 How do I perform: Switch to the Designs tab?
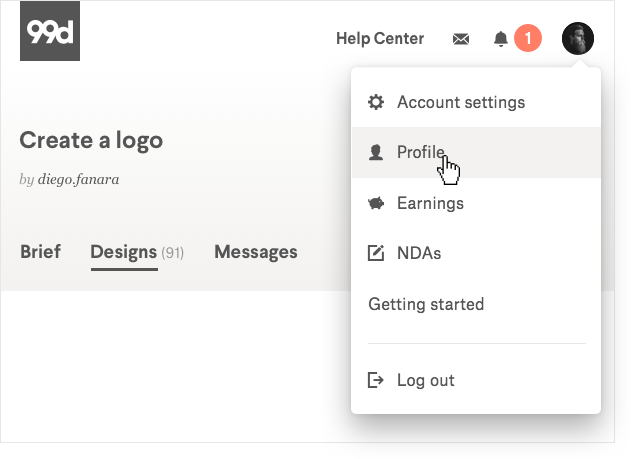(124, 252)
